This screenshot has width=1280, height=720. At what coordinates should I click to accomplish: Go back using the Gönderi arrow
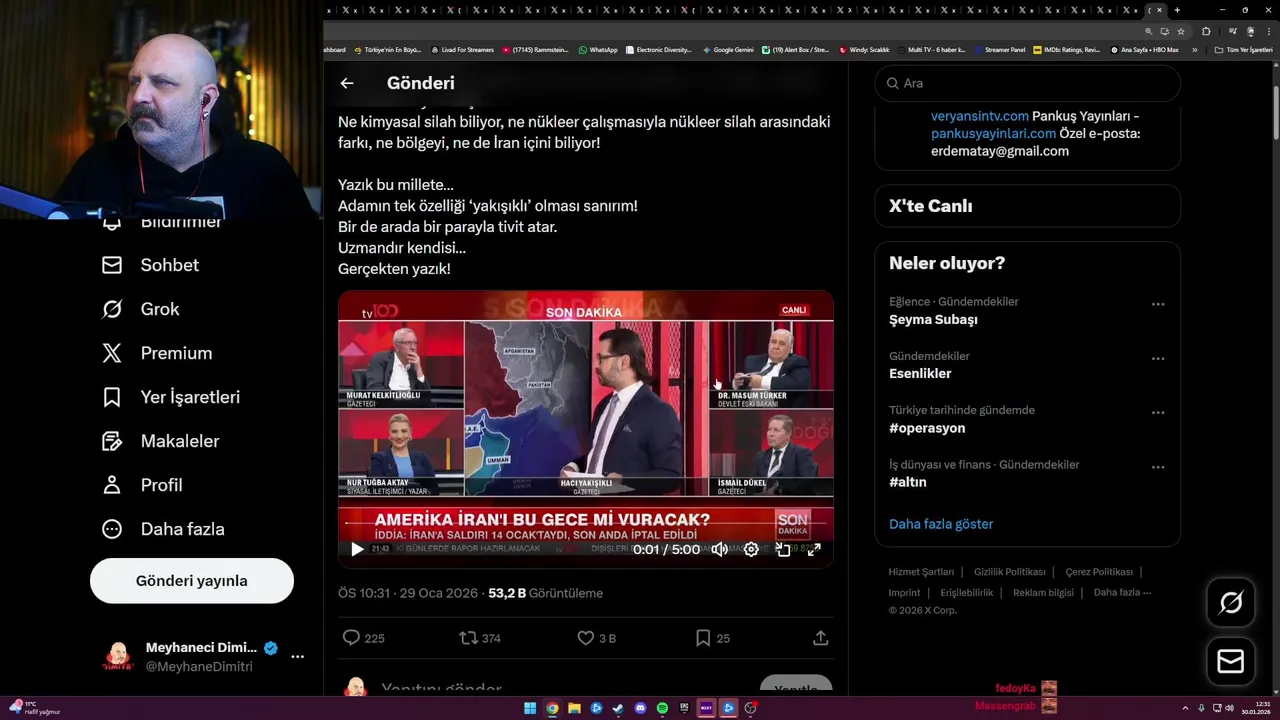click(347, 83)
